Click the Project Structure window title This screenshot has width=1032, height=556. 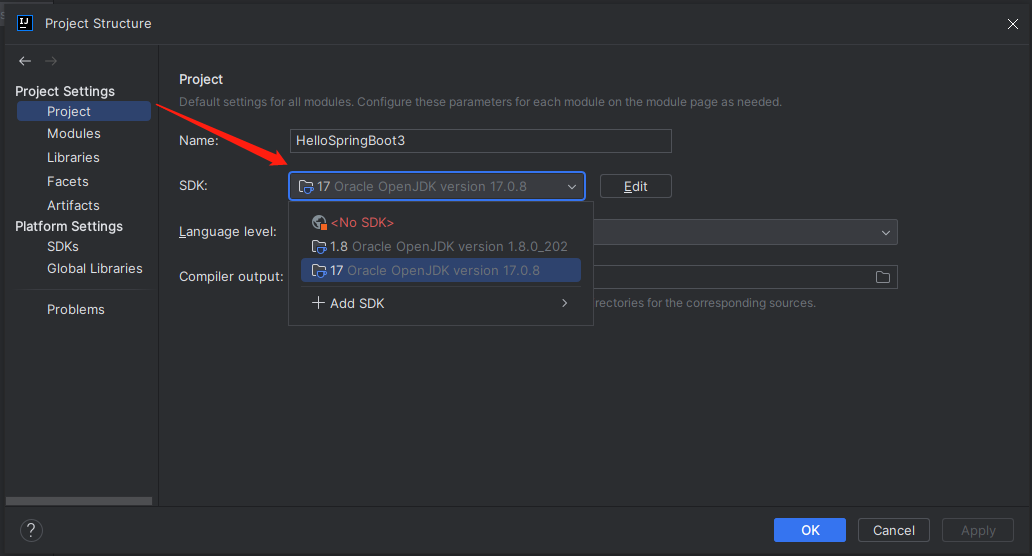(98, 24)
